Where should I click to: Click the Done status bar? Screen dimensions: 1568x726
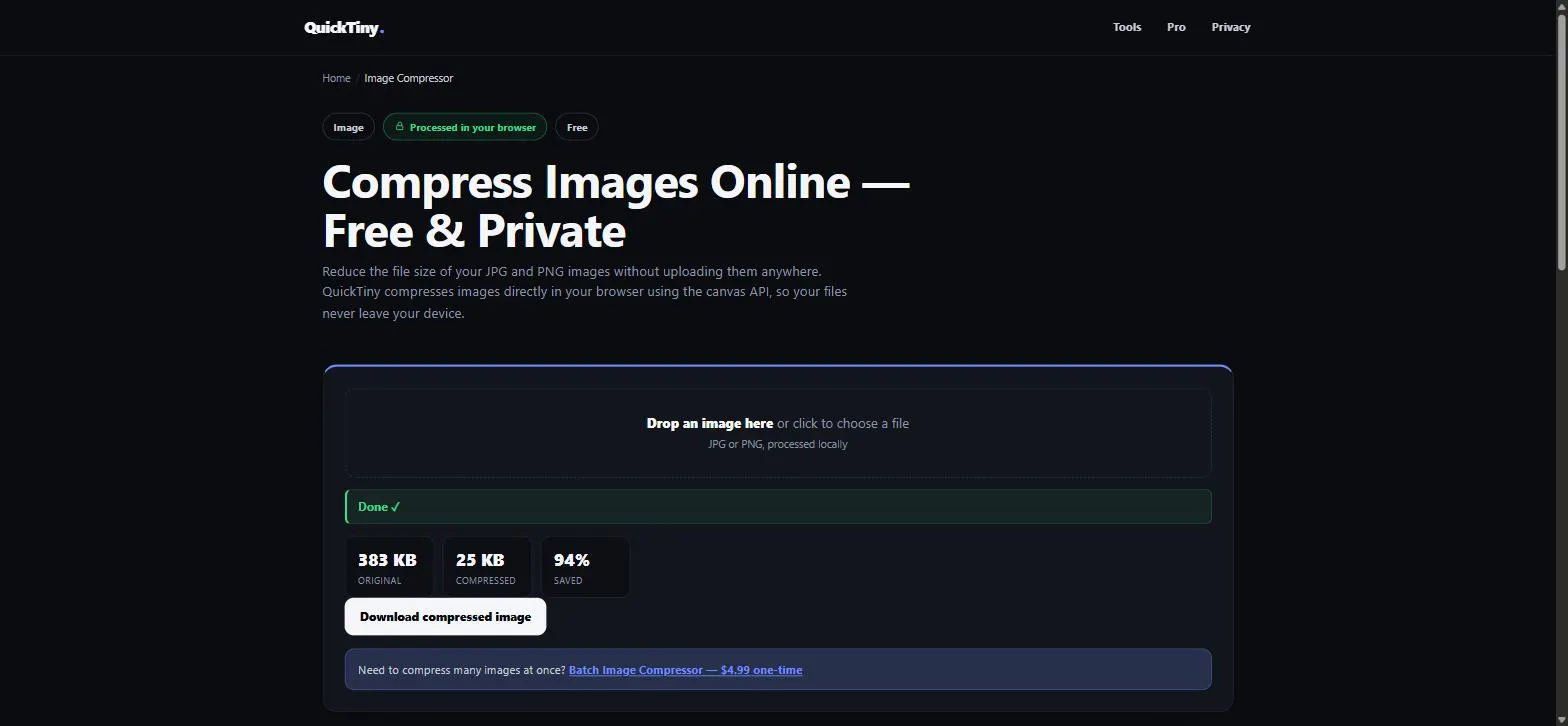(x=778, y=507)
